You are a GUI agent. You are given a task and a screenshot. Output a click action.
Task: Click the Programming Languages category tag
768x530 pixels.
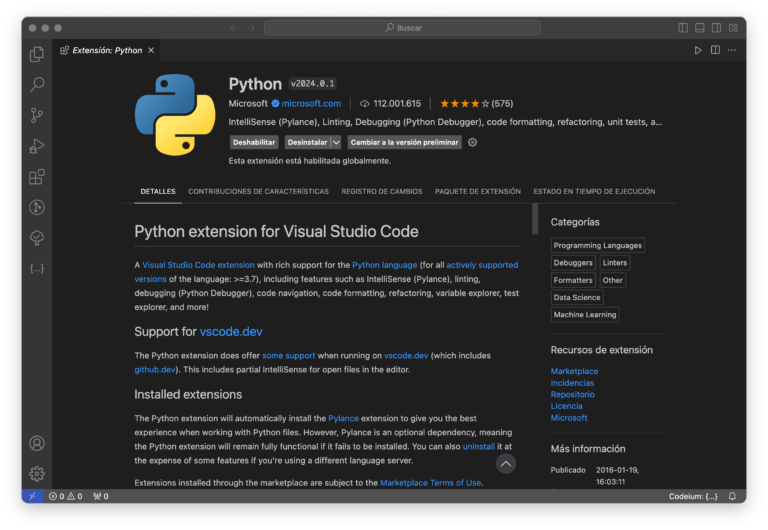598,245
